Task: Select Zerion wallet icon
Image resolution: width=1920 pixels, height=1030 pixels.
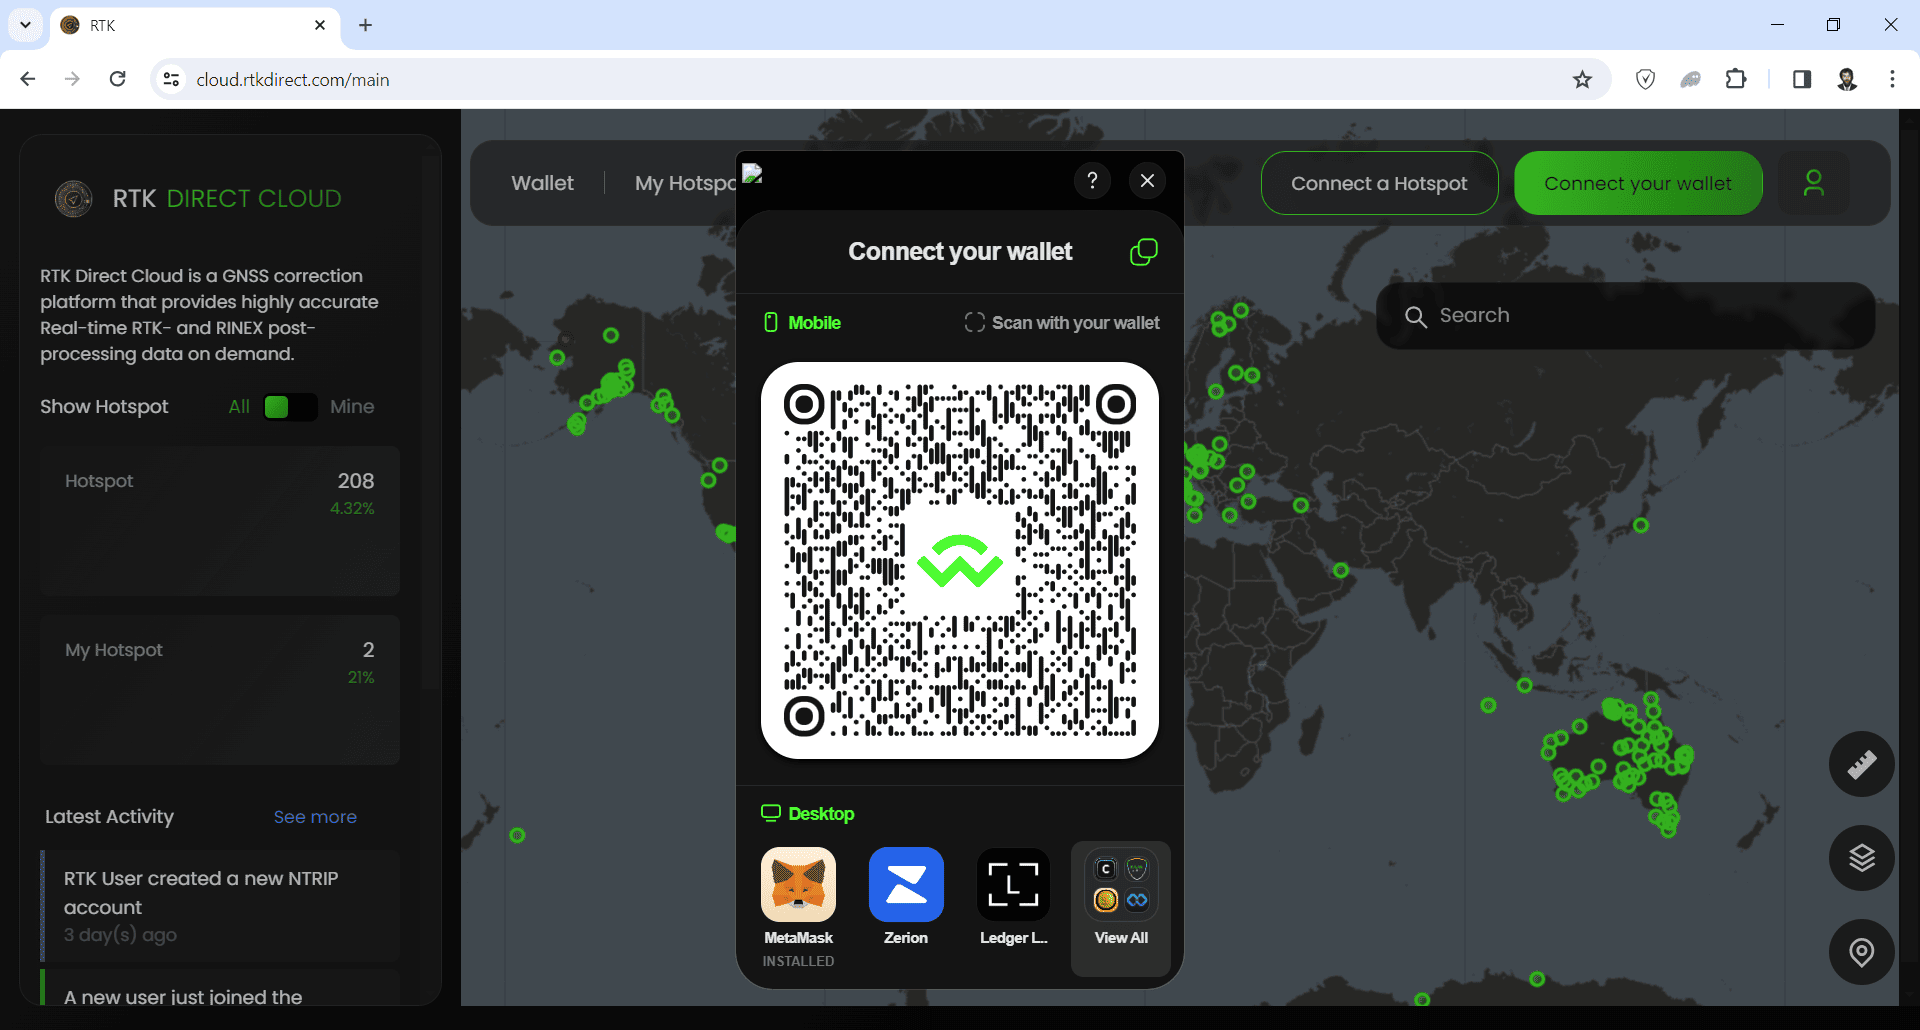Action: point(906,884)
